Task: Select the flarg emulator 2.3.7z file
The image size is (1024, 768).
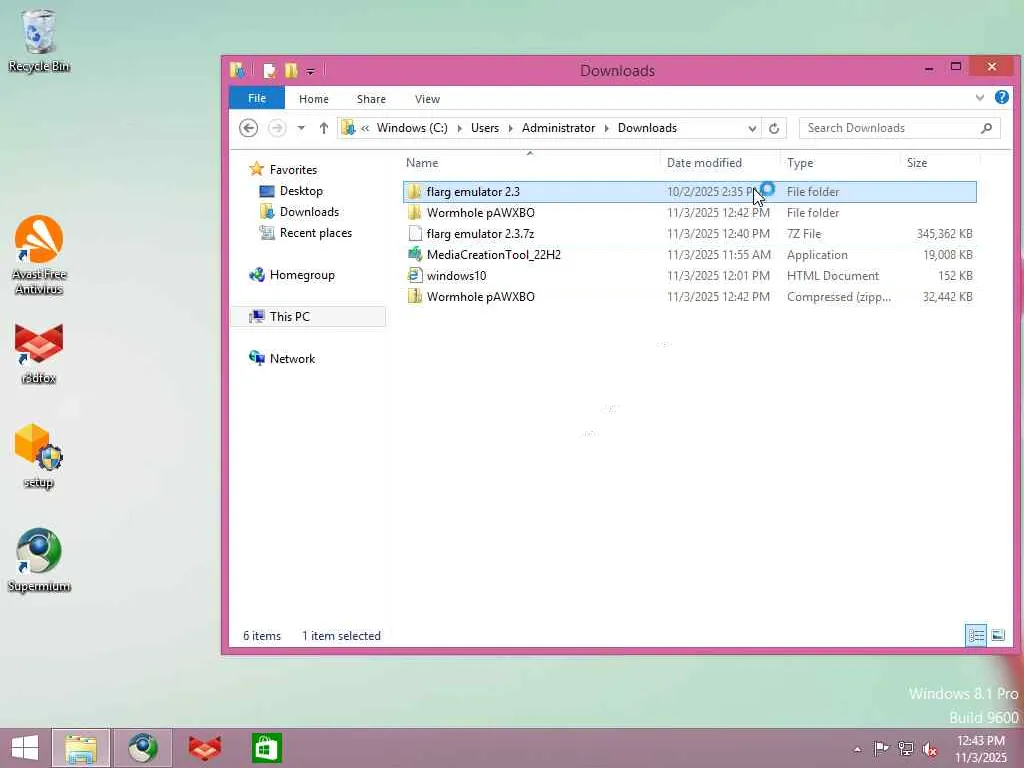Action: (690, 234)
